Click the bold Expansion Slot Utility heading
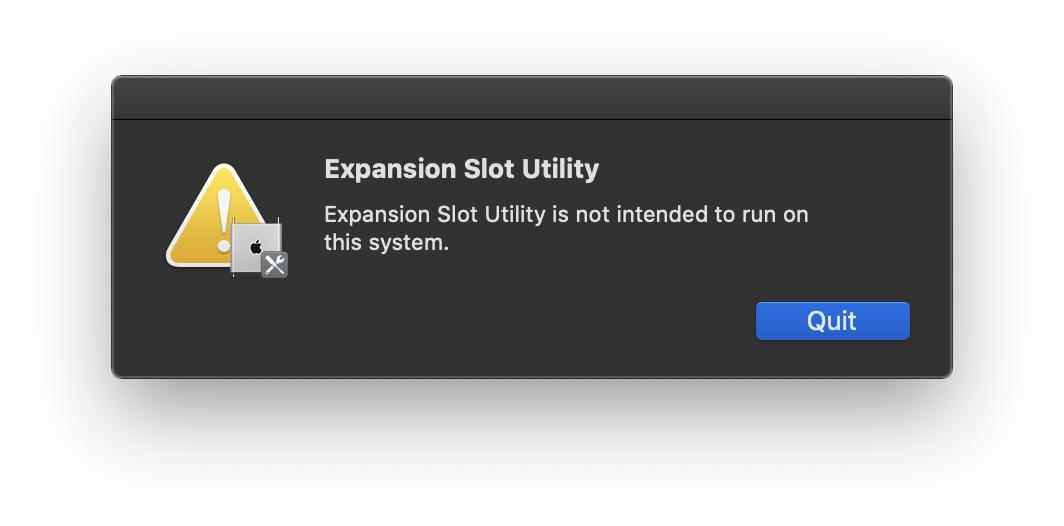The width and height of the screenshot is (1064, 526). point(461,169)
